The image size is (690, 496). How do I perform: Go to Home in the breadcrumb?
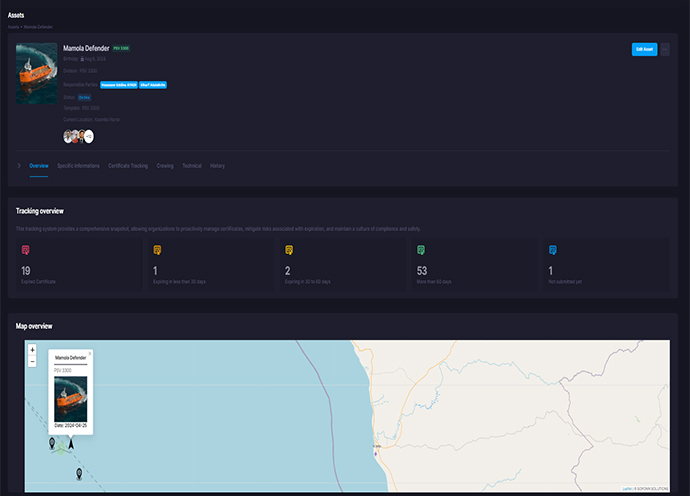pyautogui.click(x=11, y=25)
